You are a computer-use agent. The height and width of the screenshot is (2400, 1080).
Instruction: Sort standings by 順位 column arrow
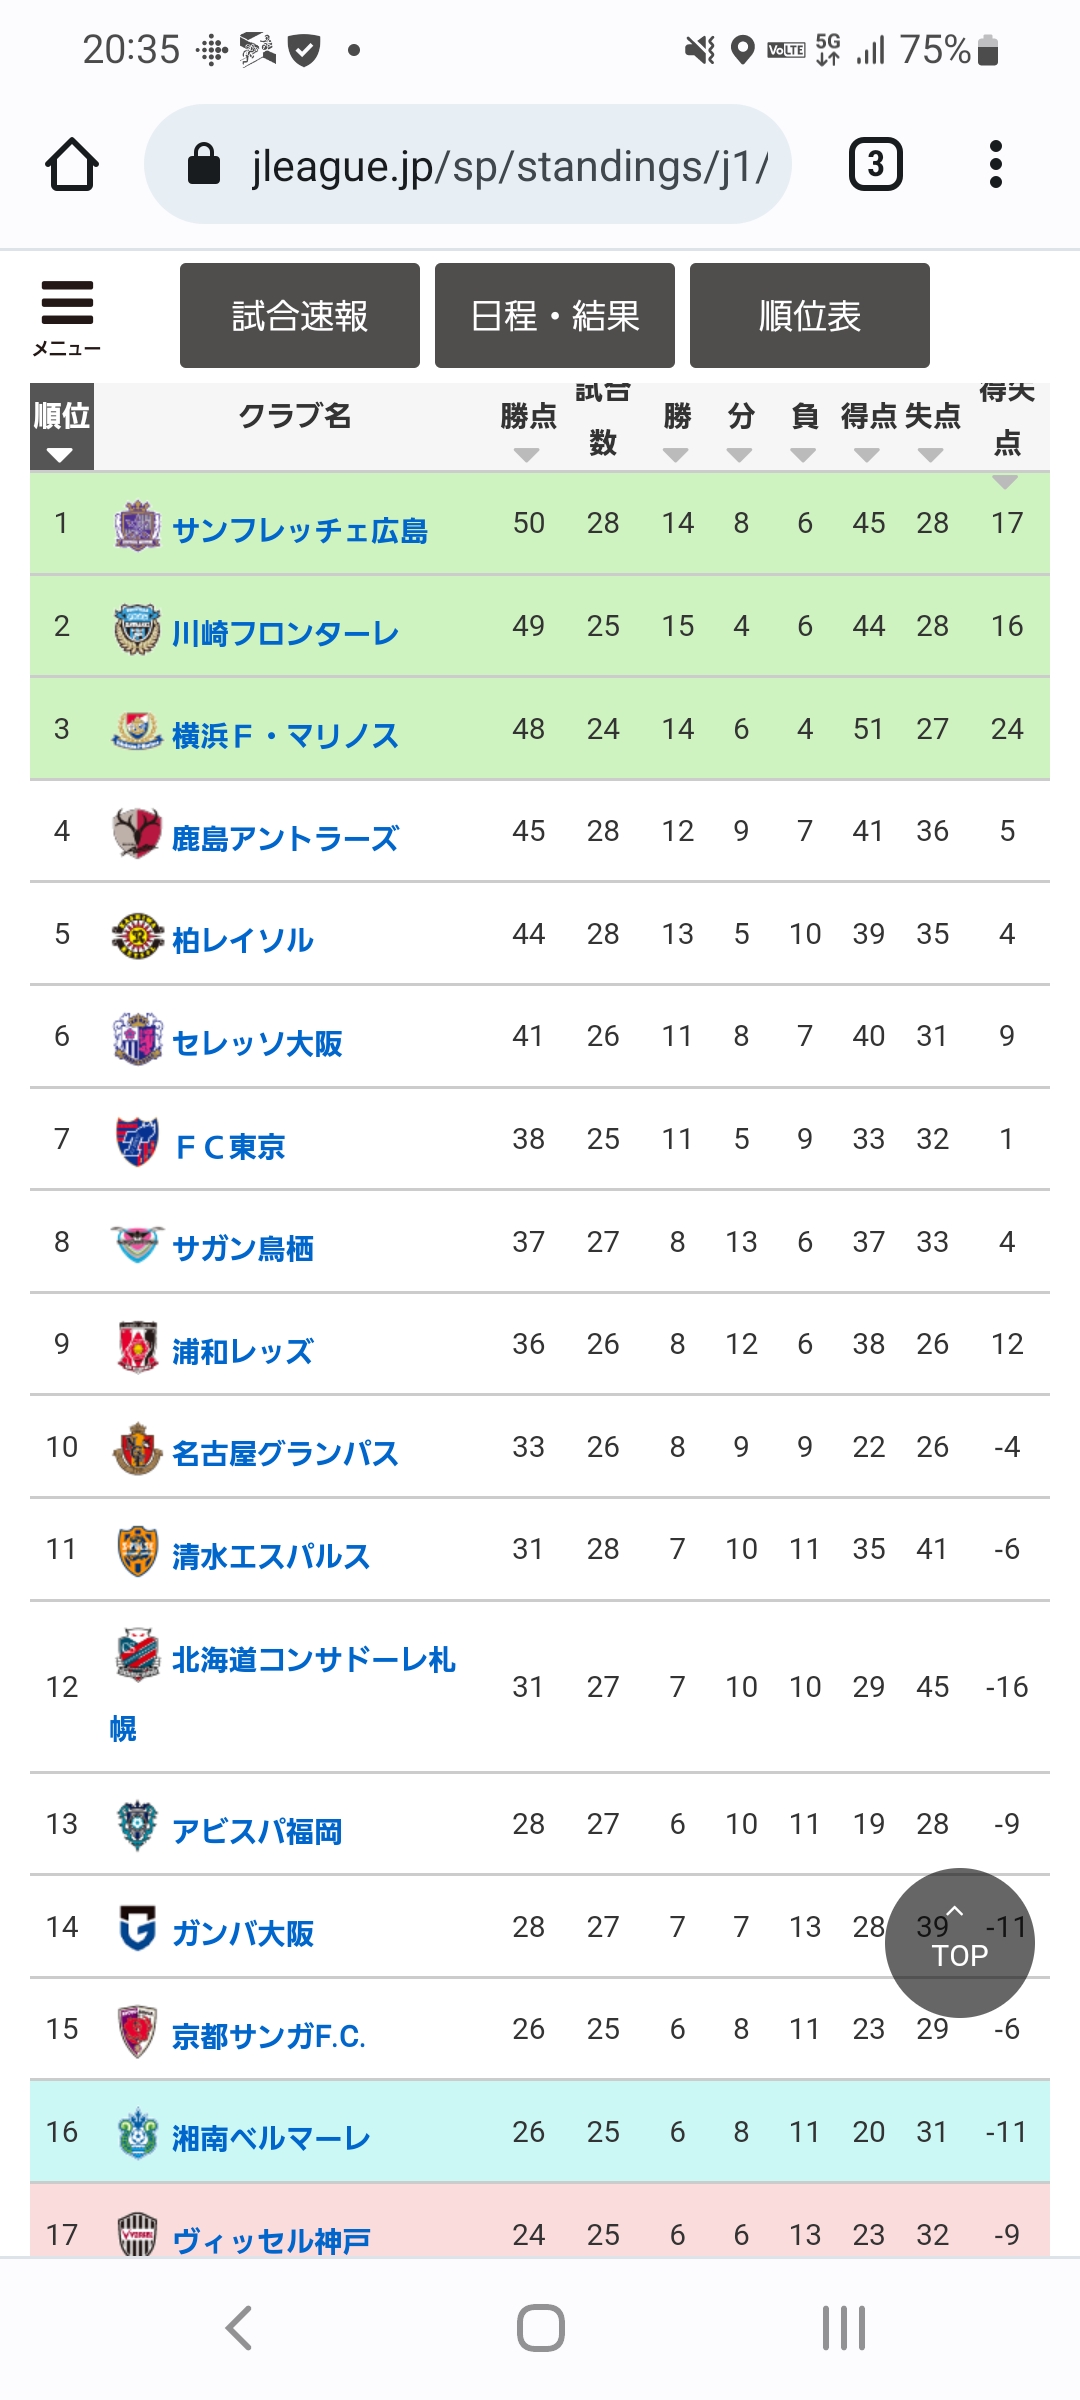click(x=60, y=455)
